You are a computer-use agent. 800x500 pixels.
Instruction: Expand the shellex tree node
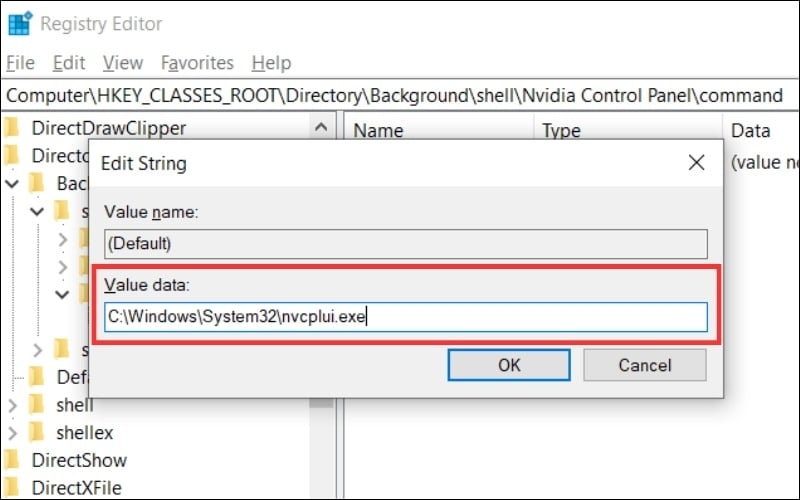click(12, 433)
